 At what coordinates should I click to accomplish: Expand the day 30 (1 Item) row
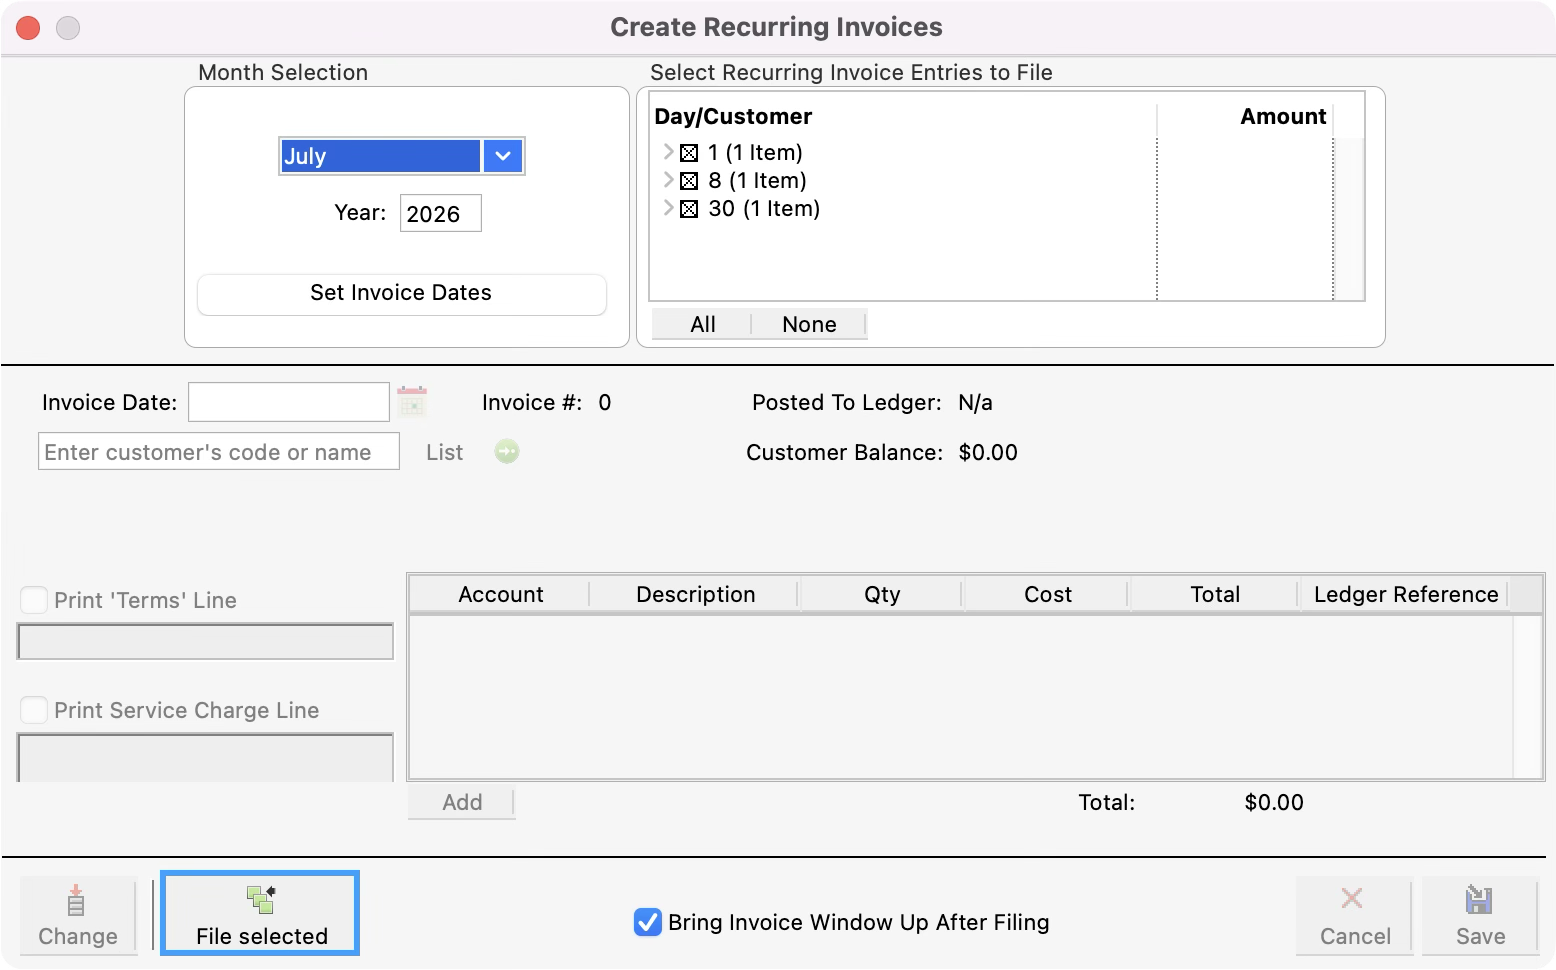pyautogui.click(x=668, y=208)
